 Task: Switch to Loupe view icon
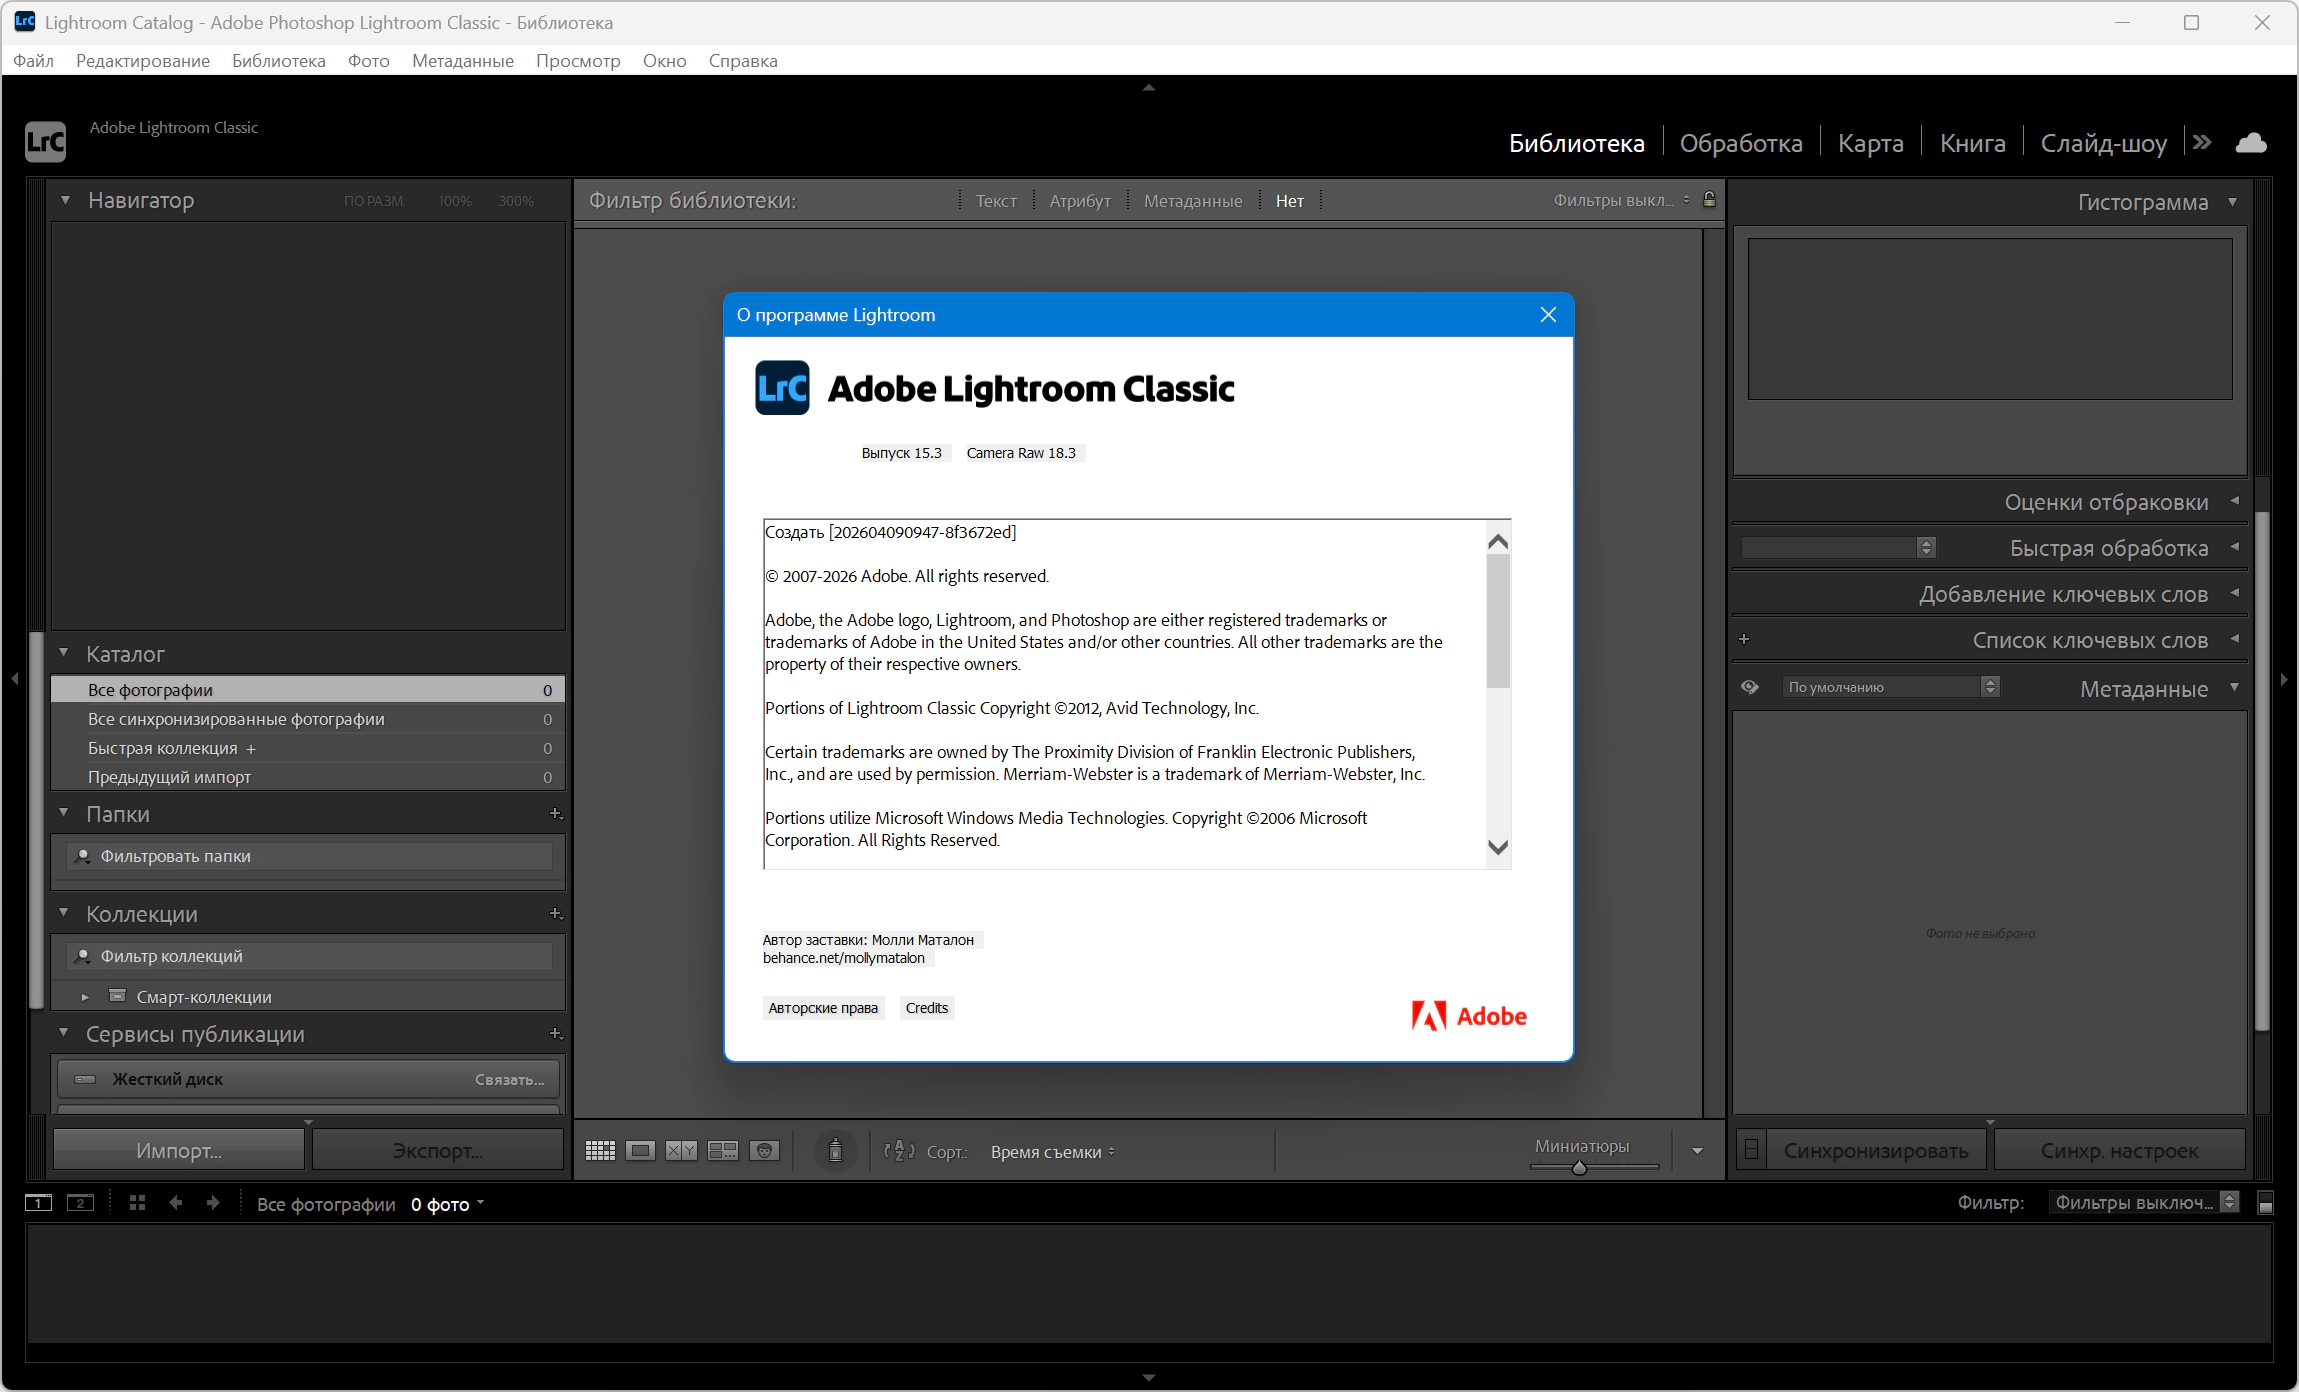641,1151
